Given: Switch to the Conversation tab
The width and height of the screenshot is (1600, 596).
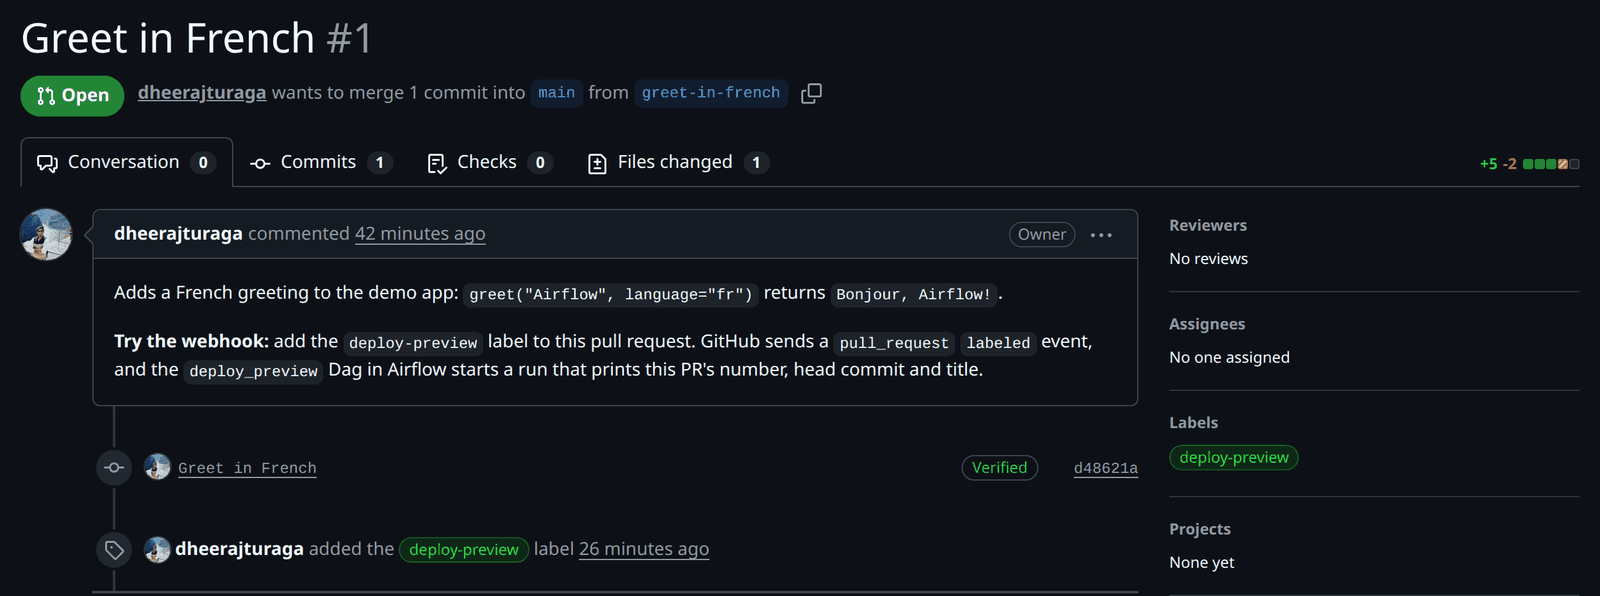Looking at the screenshot, I should coord(126,162).
